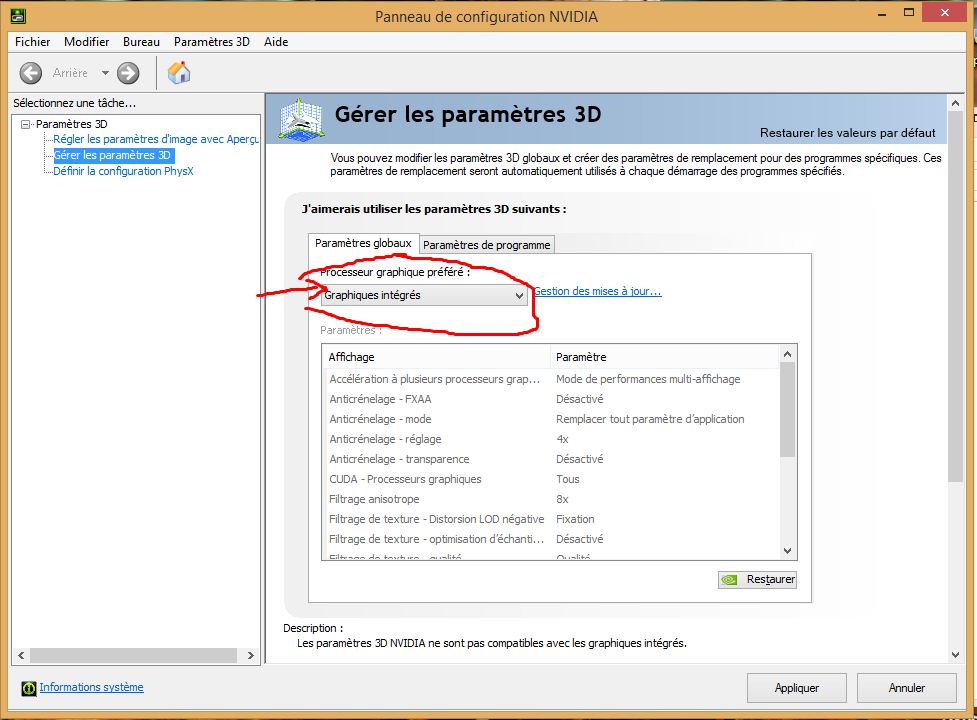Open Informations système link

(92, 687)
